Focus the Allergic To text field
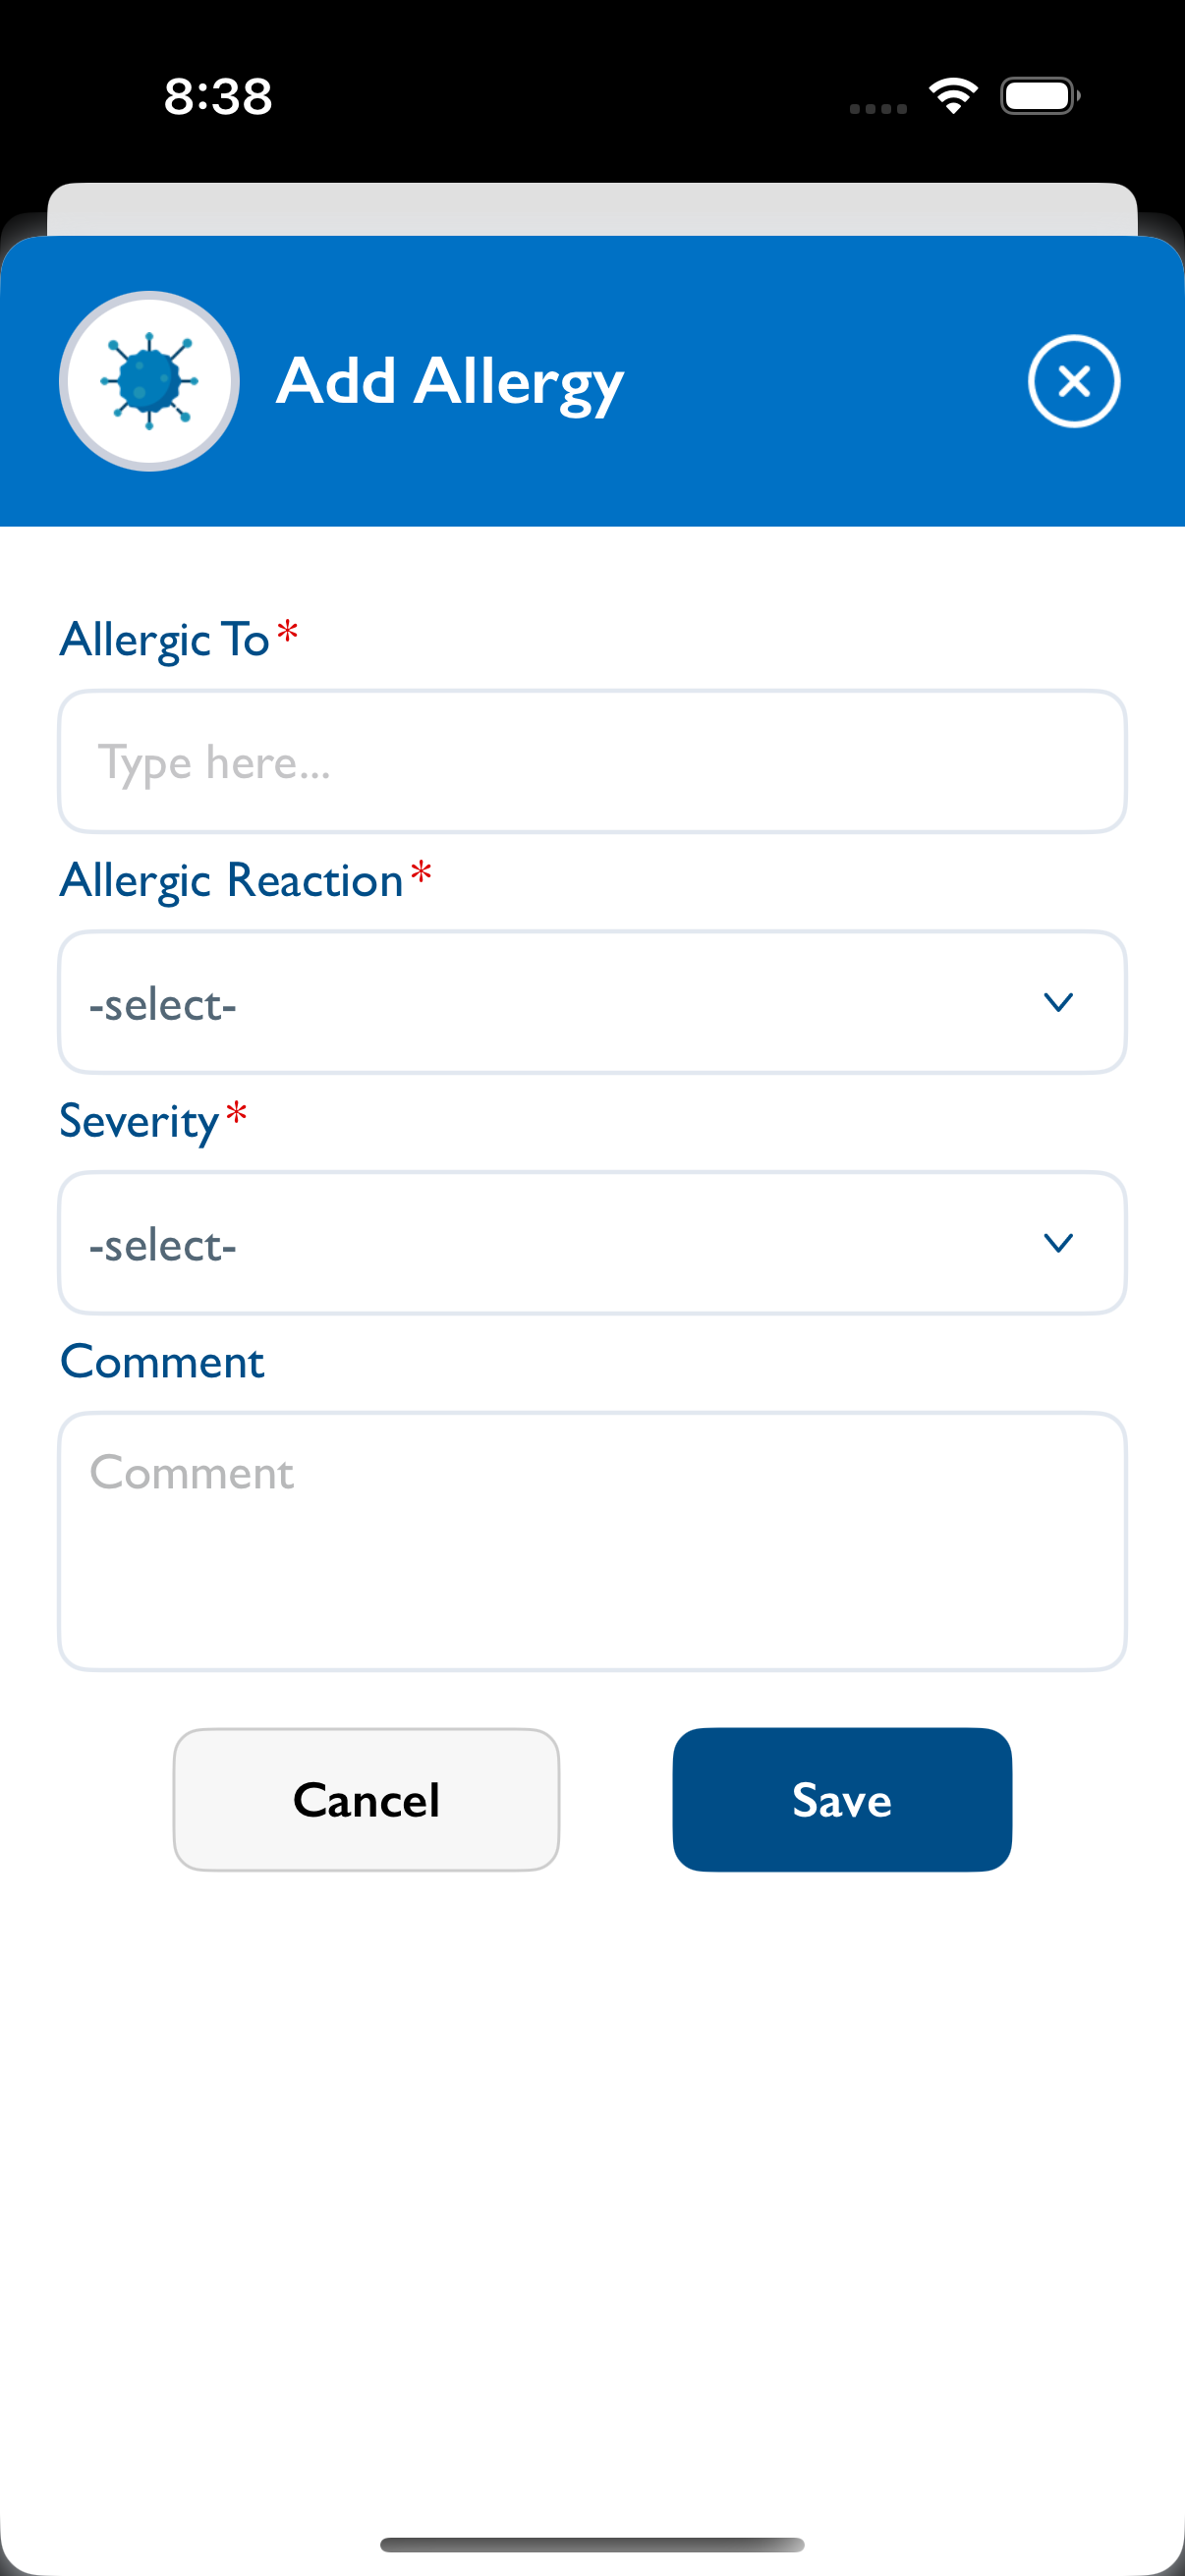Viewport: 1185px width, 2576px height. coord(592,762)
